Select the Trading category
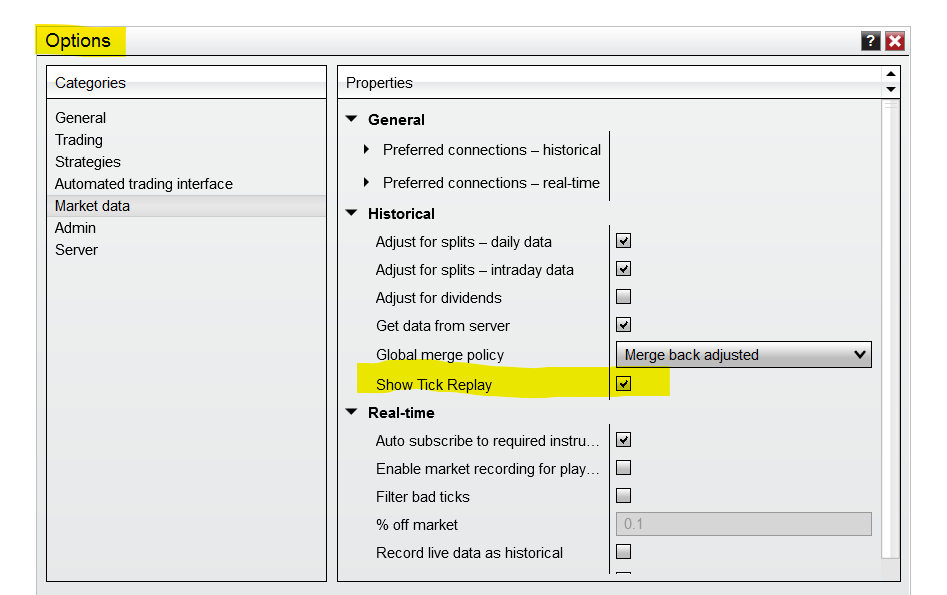 pyautogui.click(x=79, y=140)
